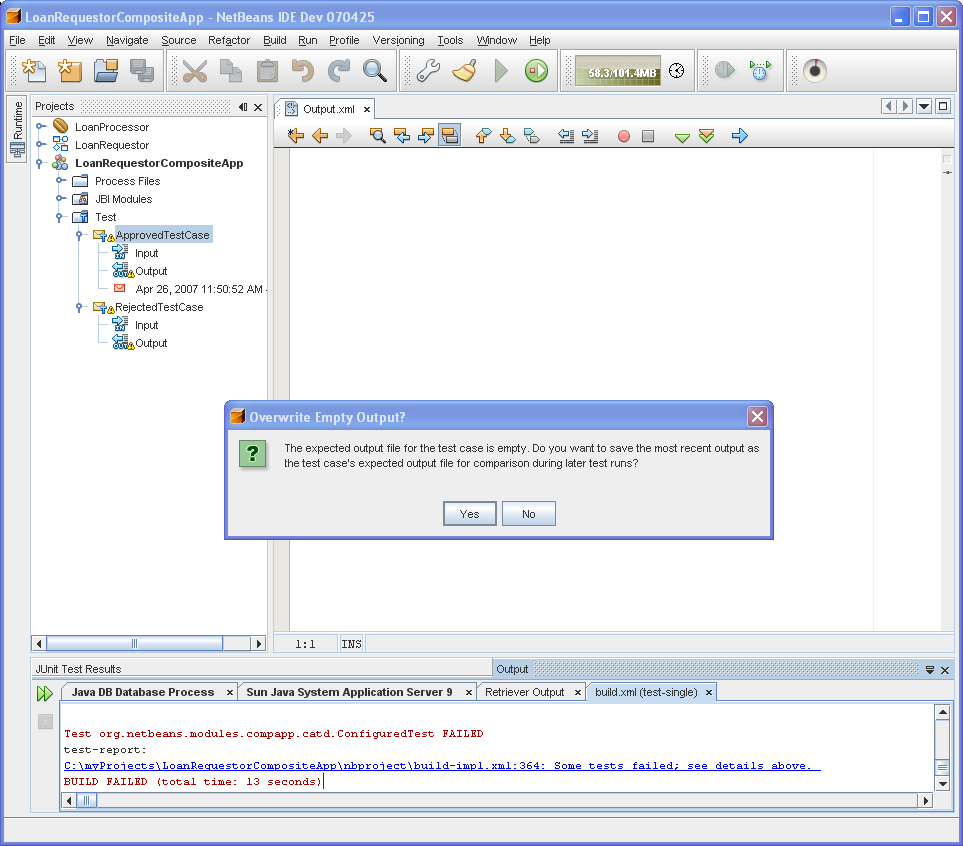Click the Save All disks icon

pos(142,71)
